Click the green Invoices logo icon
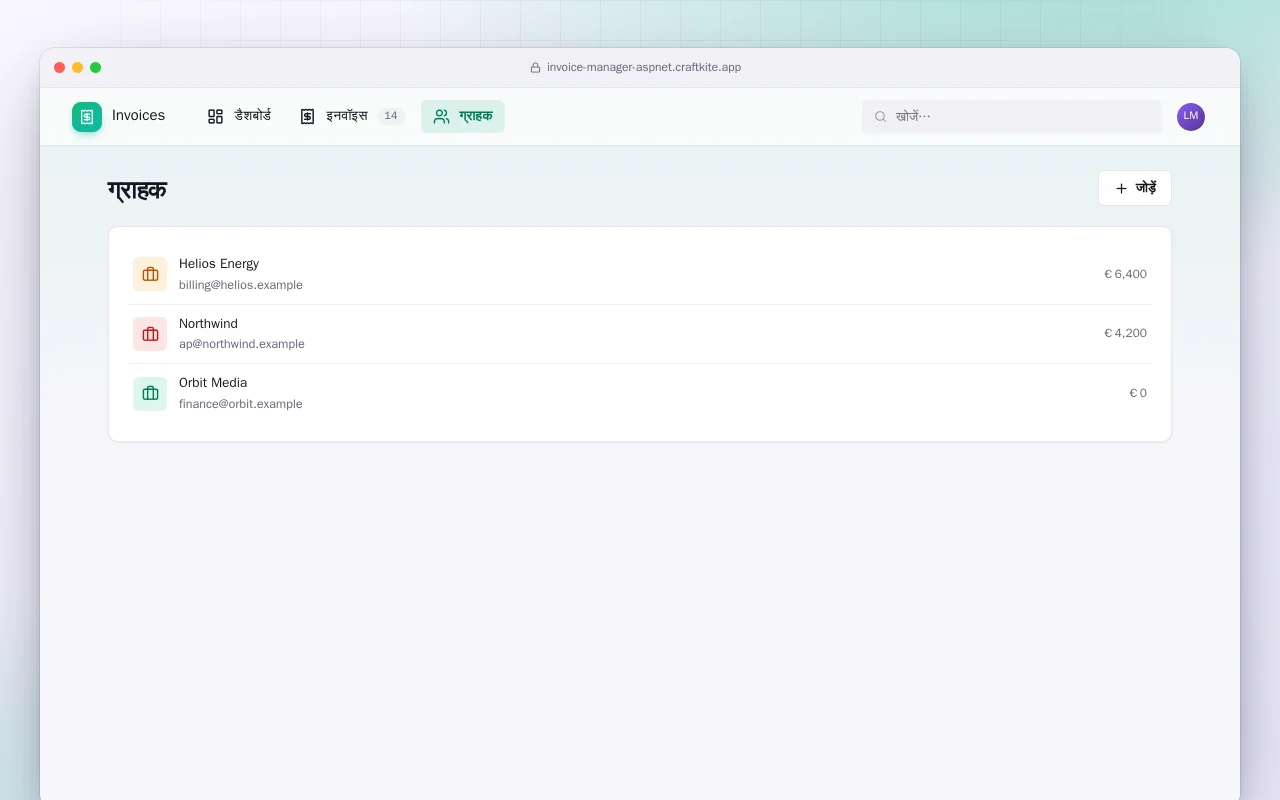Screen dimensions: 1280x800 tap(87, 116)
